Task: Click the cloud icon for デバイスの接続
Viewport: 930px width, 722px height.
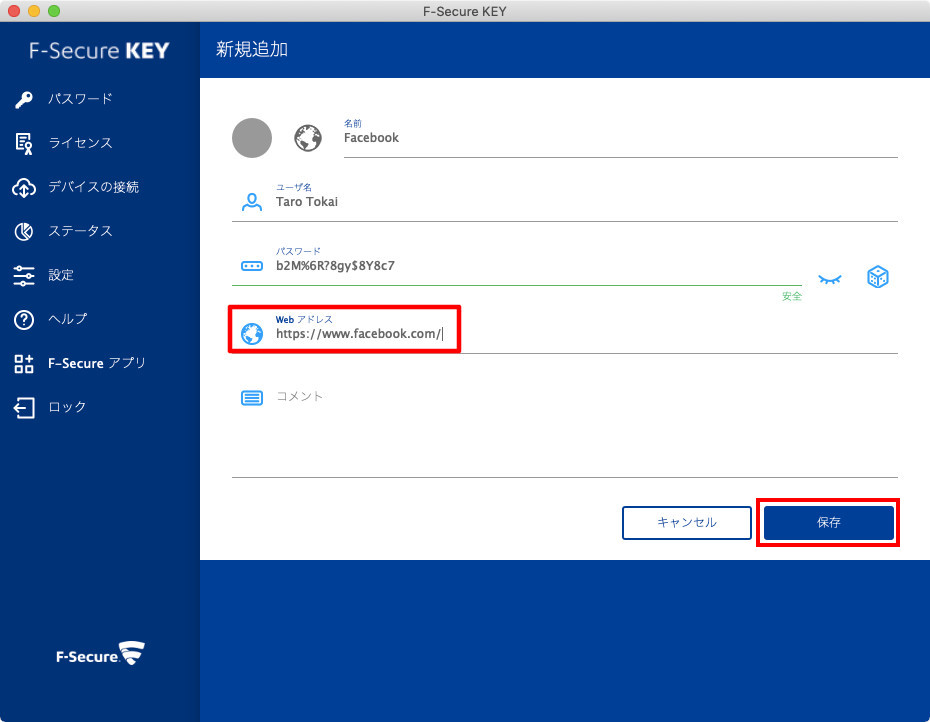Action: [24, 187]
